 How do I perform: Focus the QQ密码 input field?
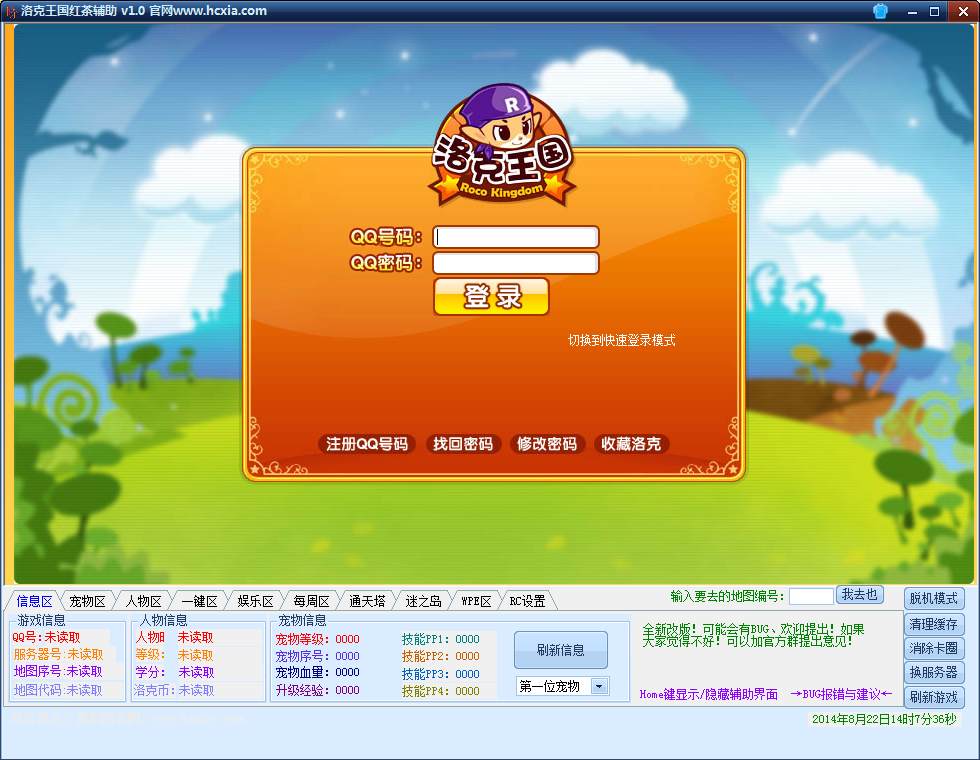516,262
